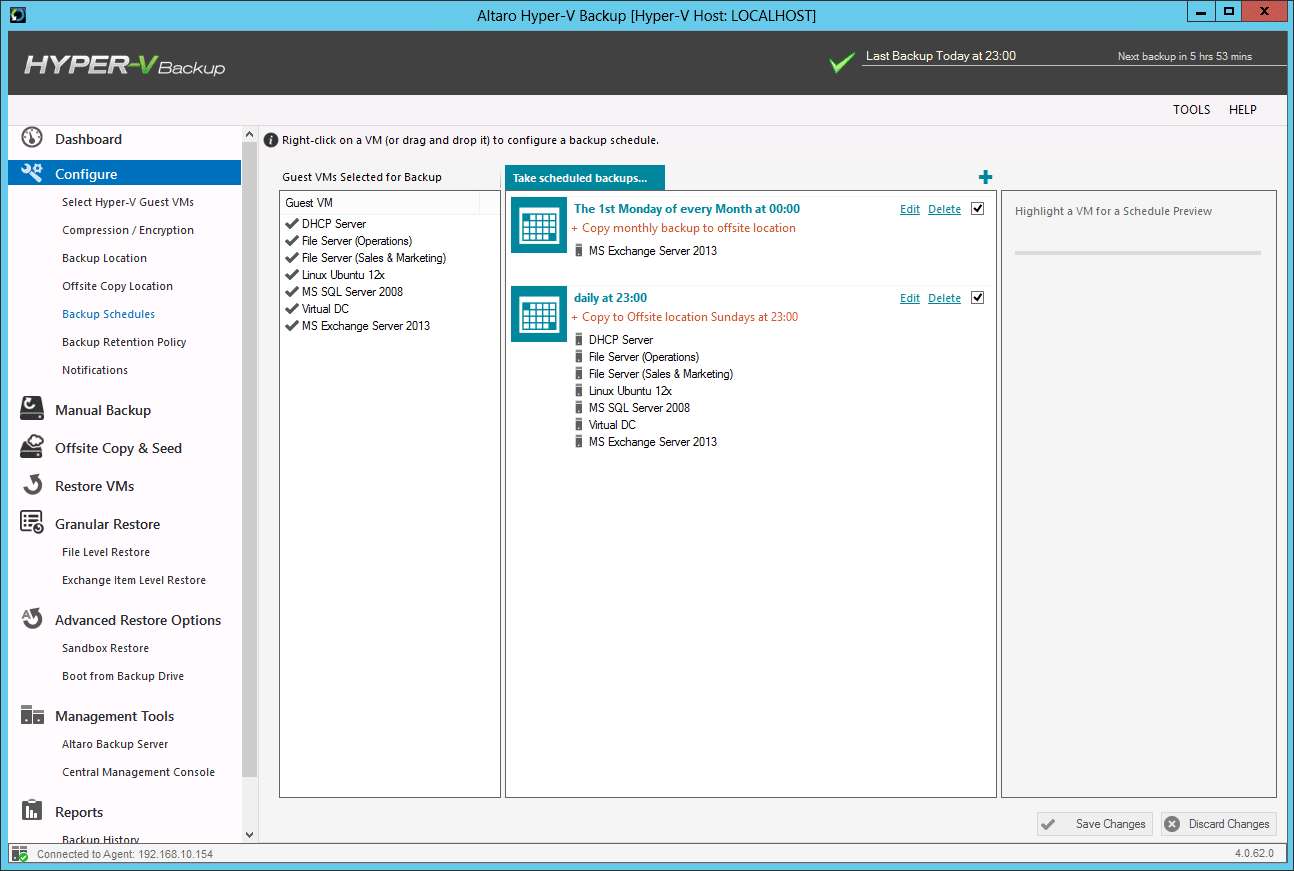Click MS SQL Server 2008 under daily schedule
Screen dimensions: 1294x871
pyautogui.click(x=639, y=408)
